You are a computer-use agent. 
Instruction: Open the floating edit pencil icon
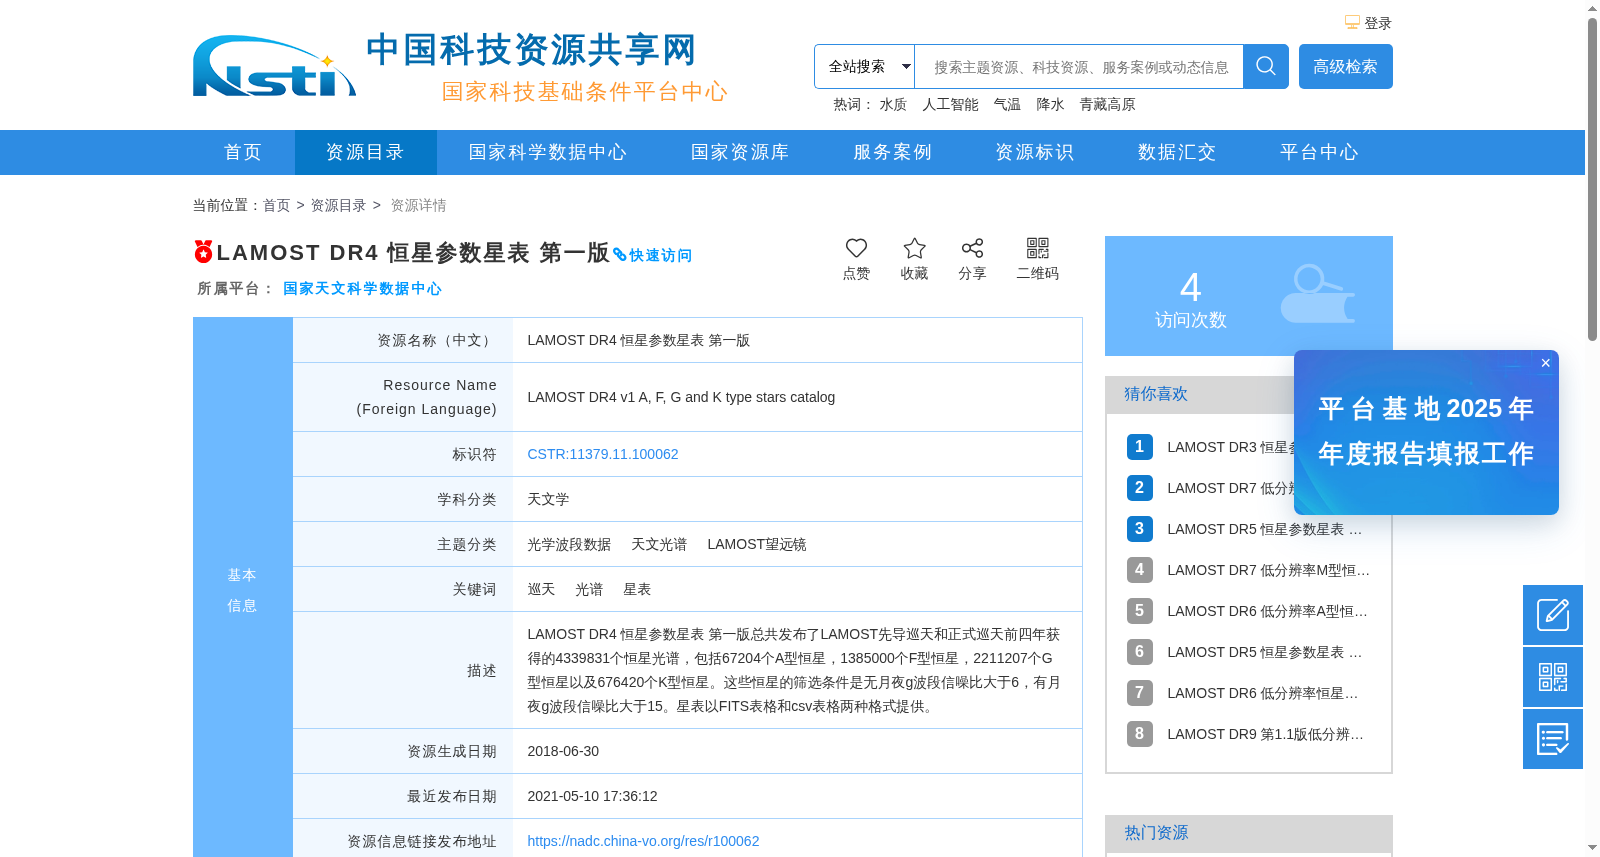click(1553, 615)
